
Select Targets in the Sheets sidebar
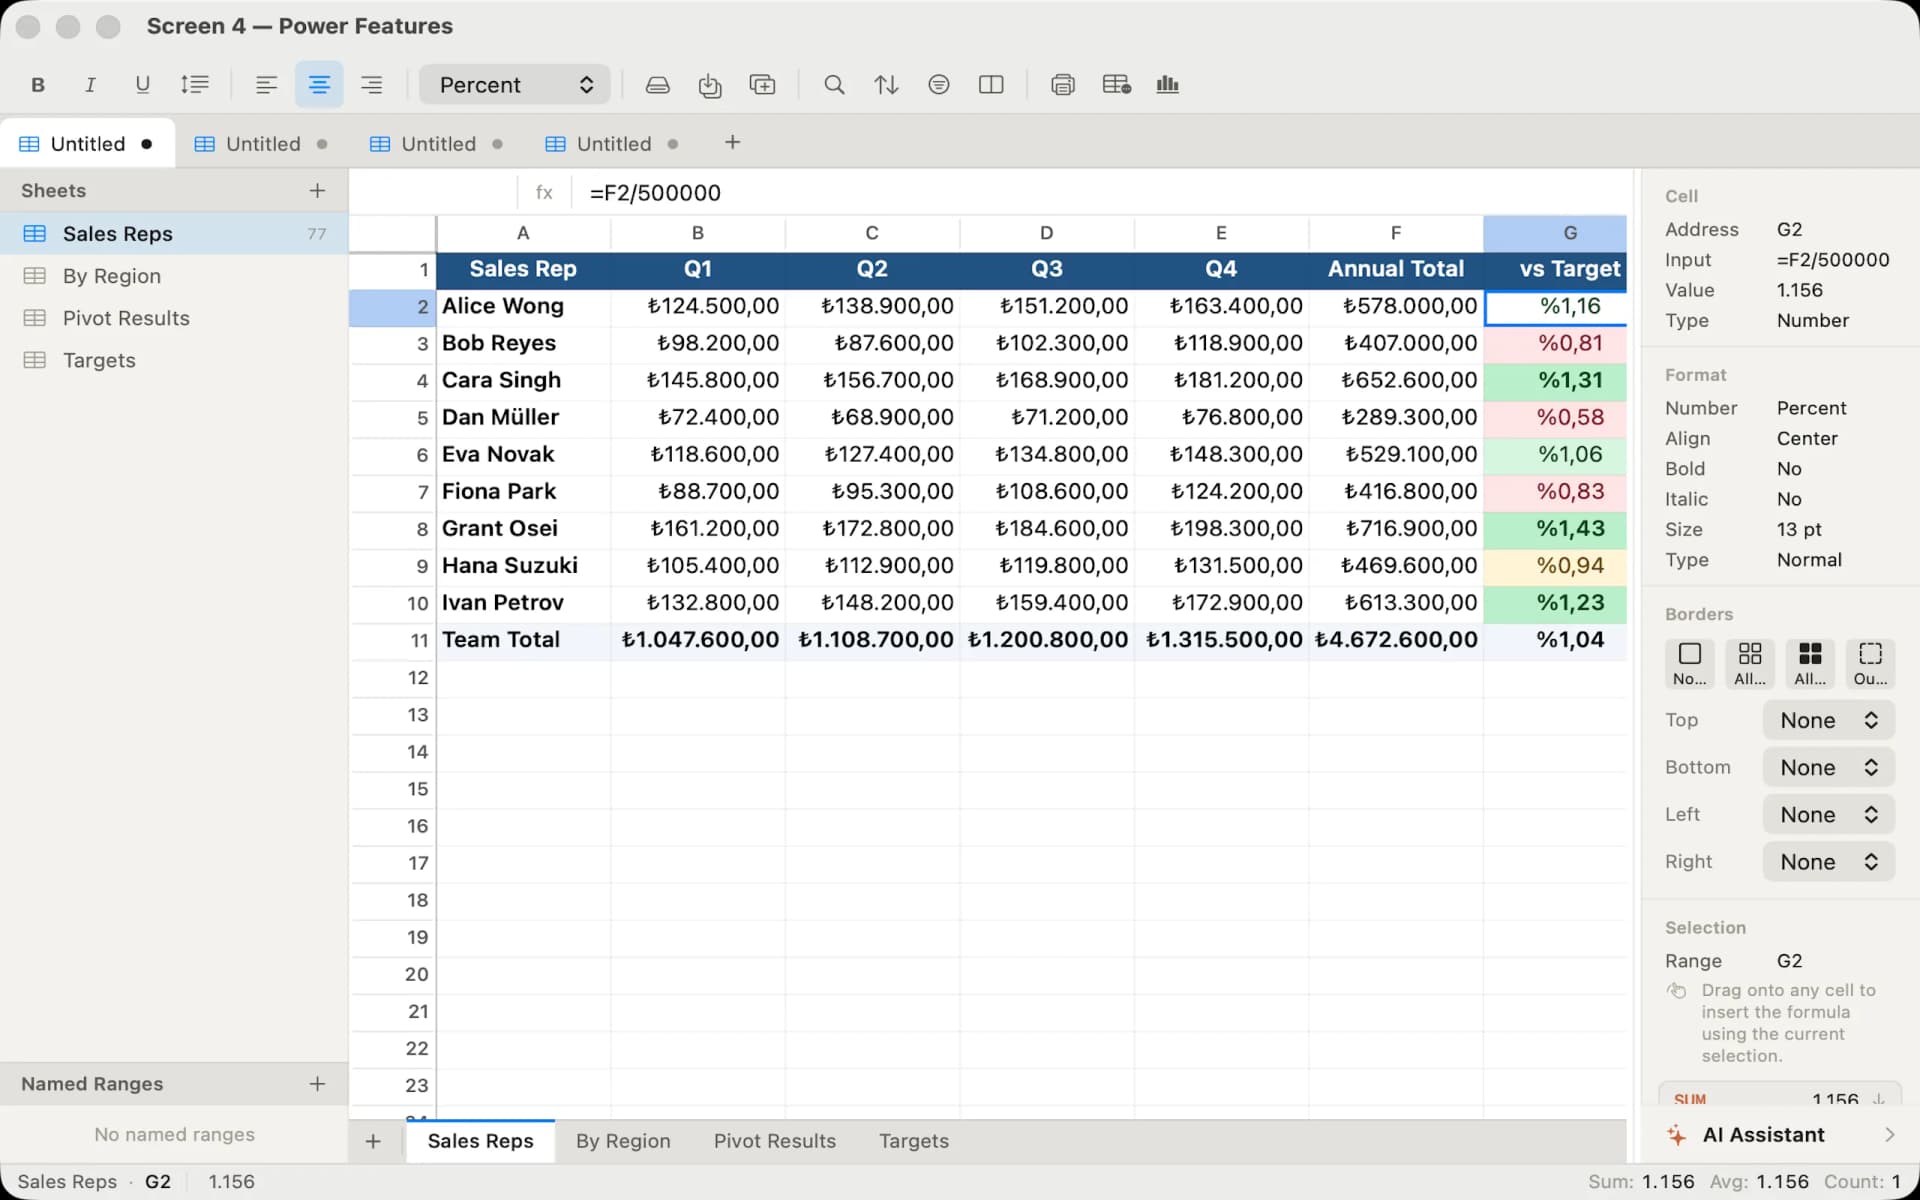[174, 360]
